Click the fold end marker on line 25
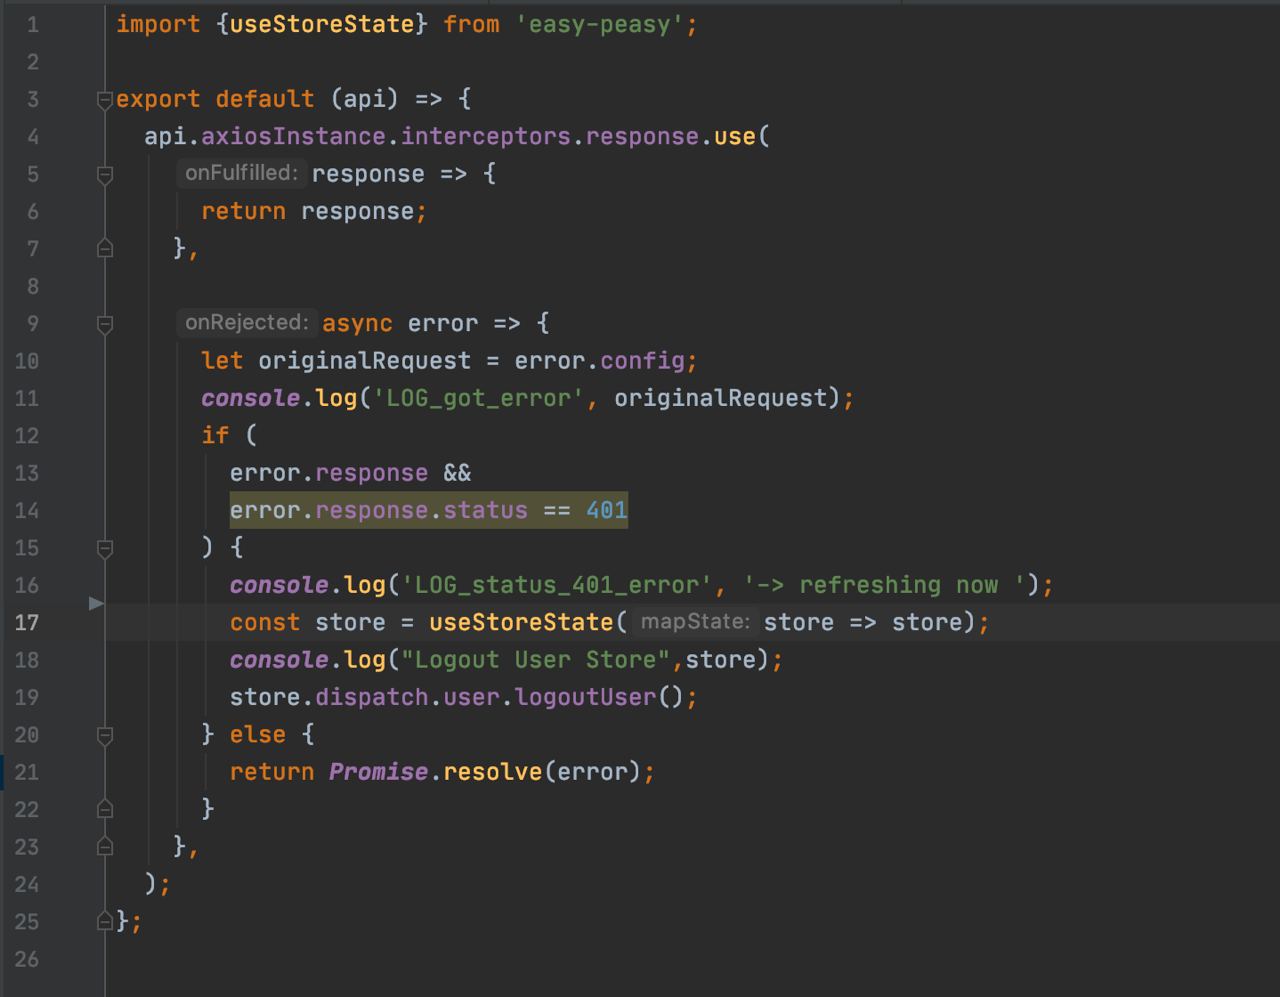Image resolution: width=1280 pixels, height=997 pixels. [105, 921]
